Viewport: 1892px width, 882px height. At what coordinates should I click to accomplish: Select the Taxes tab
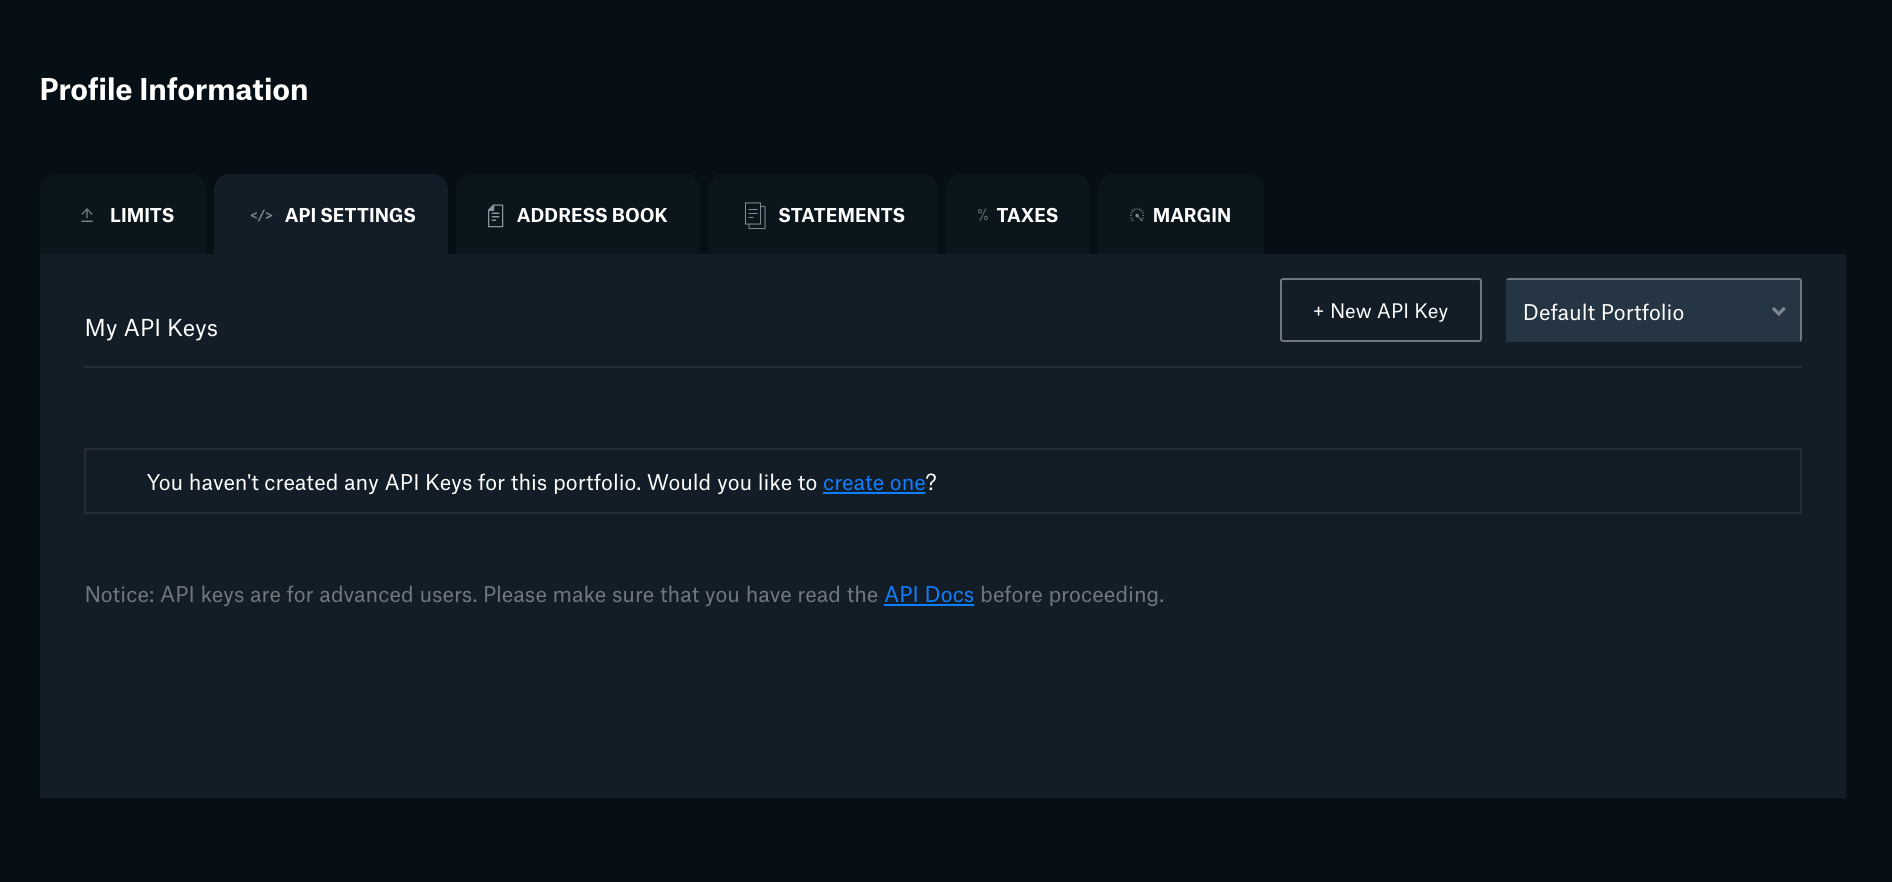click(x=1027, y=216)
